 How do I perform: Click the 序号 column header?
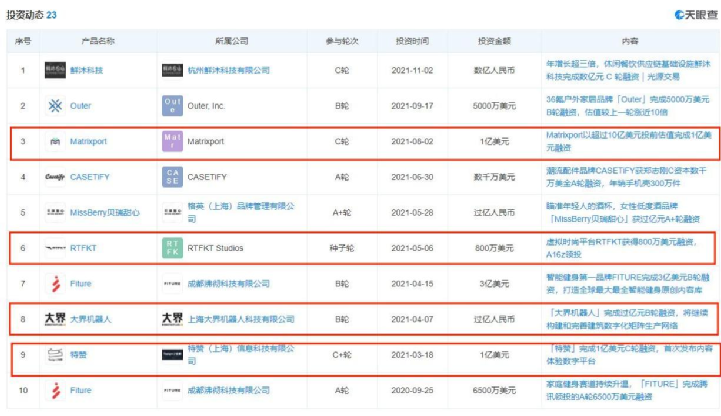click(x=23, y=41)
